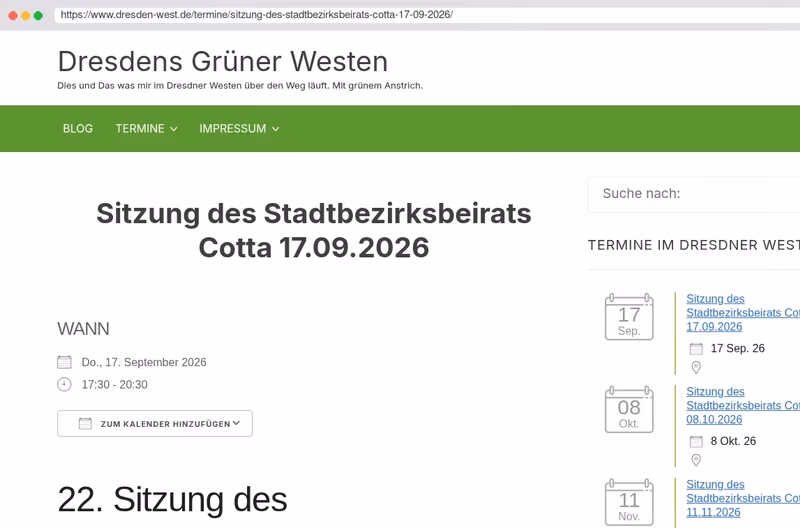
Task: Open the Zum Kalender hinzufügen dropdown
Action: [155, 423]
